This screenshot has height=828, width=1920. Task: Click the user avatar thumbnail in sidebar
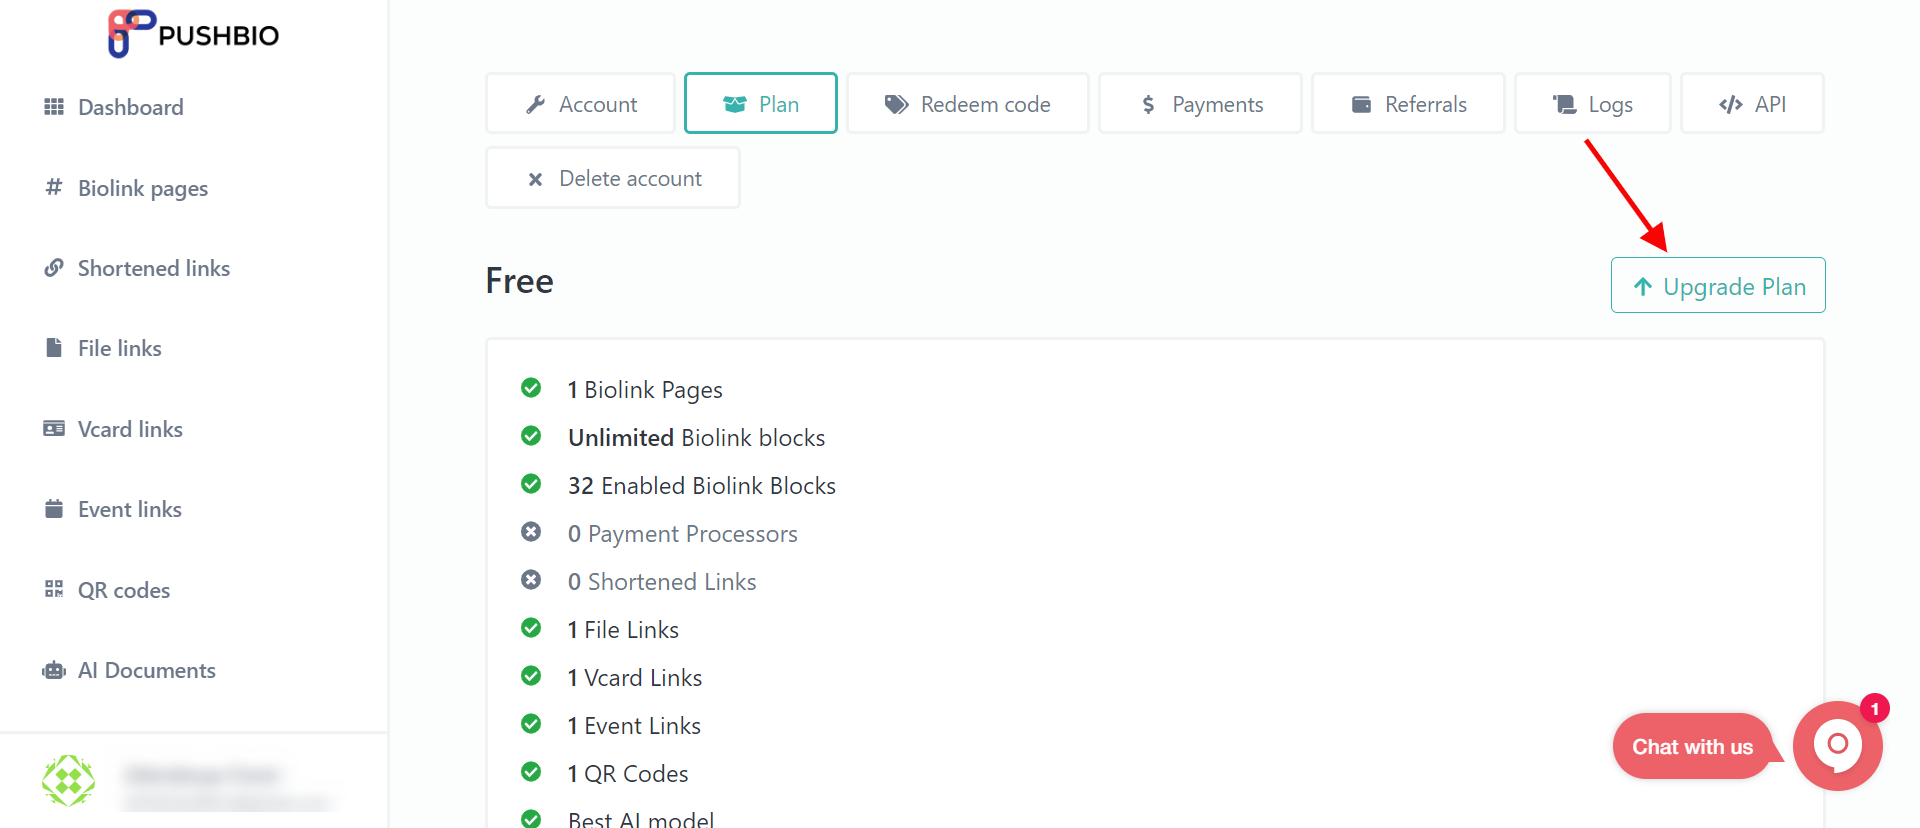(x=68, y=780)
